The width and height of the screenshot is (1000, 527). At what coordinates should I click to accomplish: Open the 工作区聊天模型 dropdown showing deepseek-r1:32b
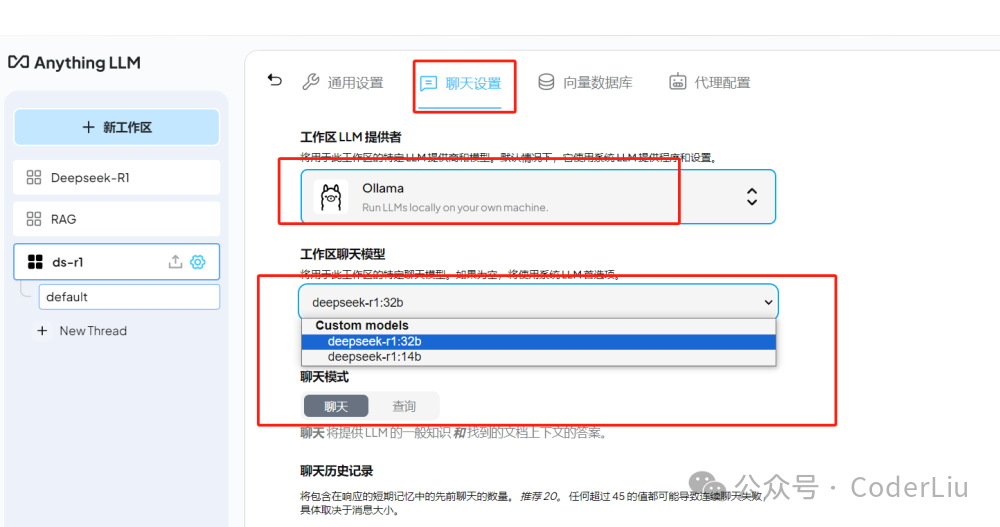(538, 302)
